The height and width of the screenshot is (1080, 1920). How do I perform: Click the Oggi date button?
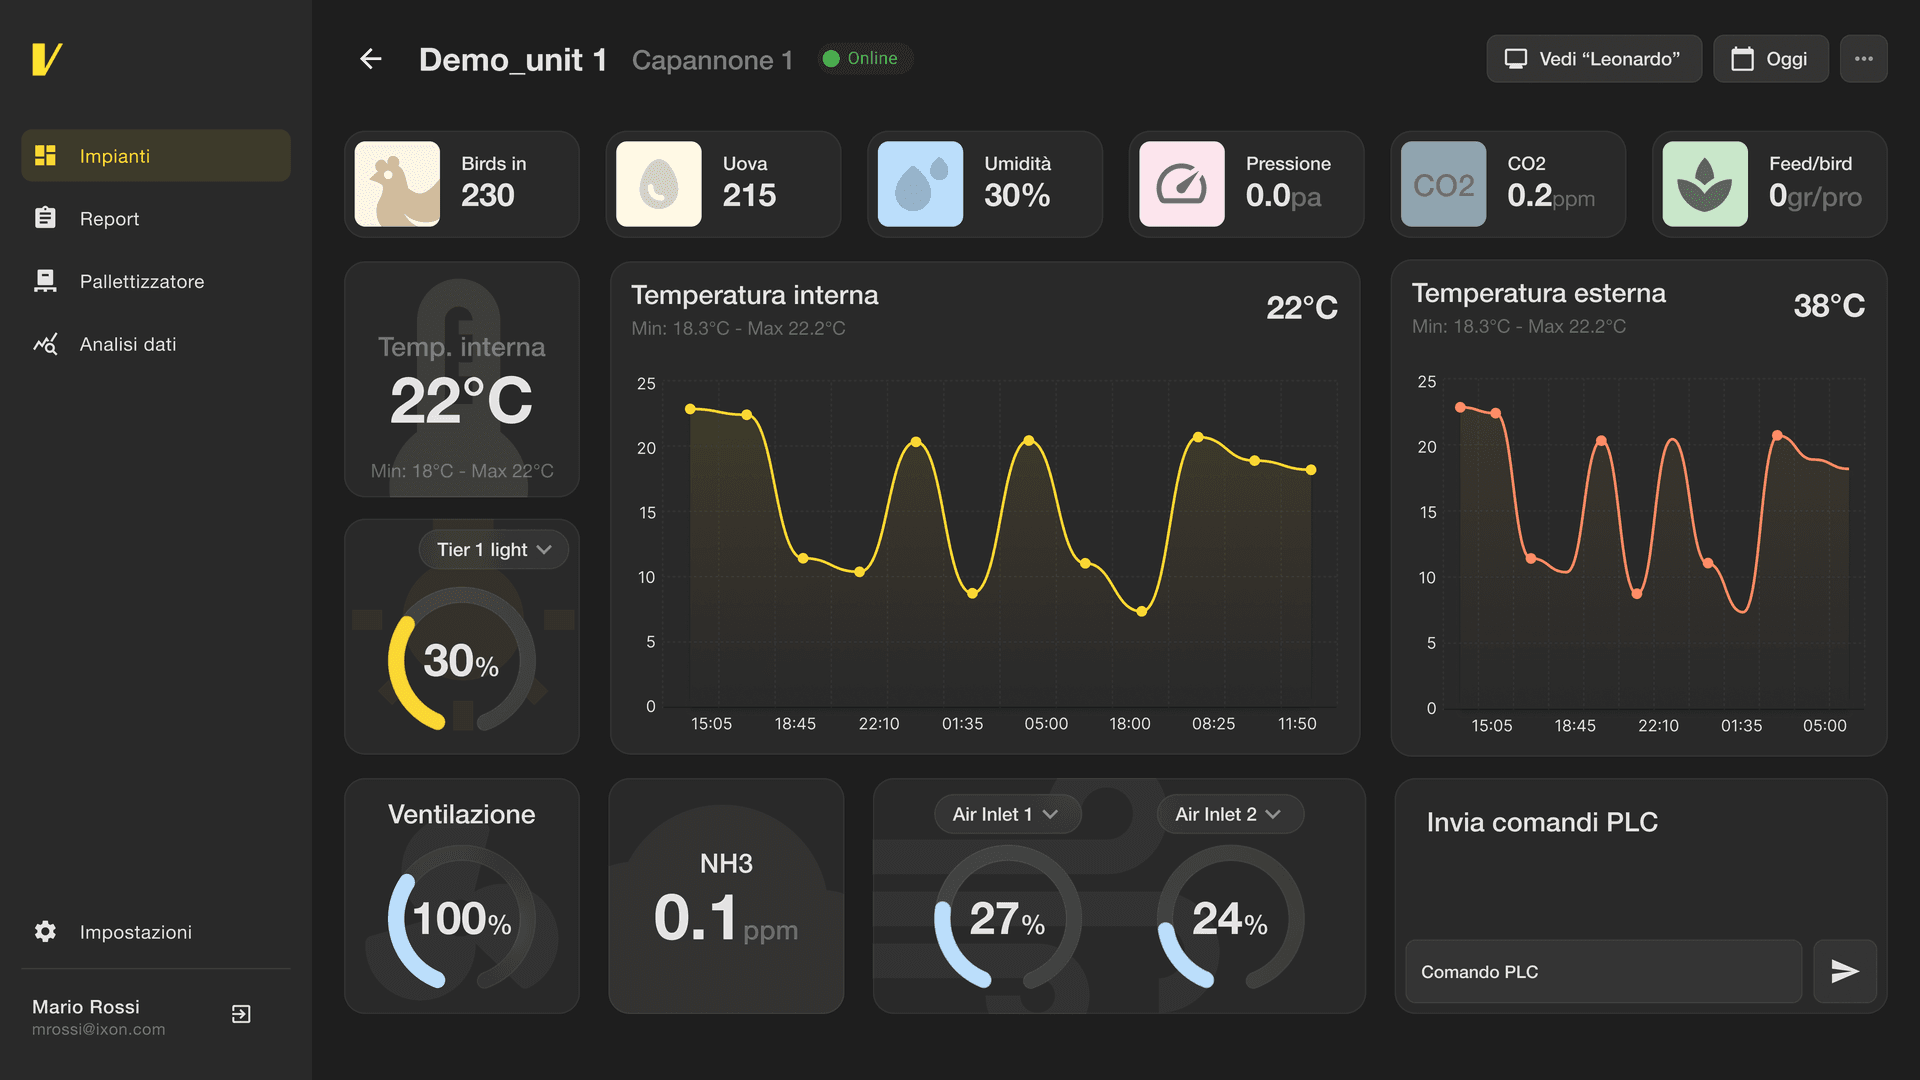[x=1770, y=59]
